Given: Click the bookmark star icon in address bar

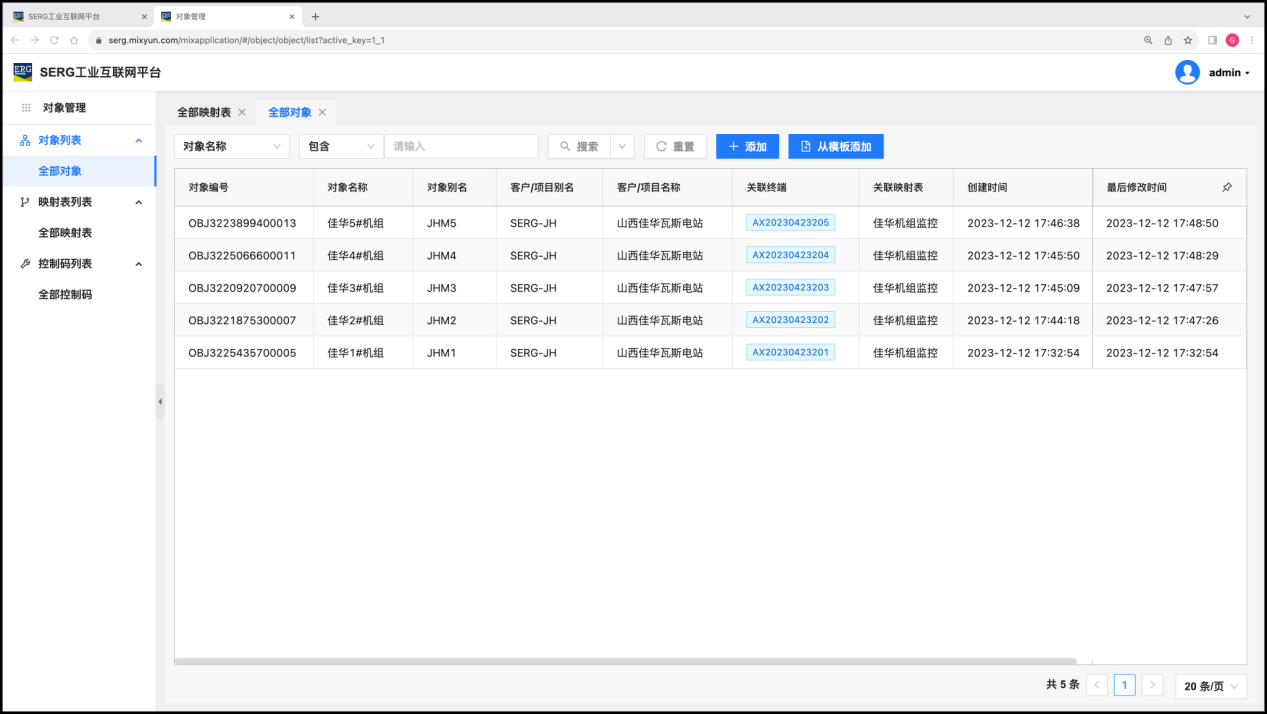Looking at the screenshot, I should click(1188, 40).
